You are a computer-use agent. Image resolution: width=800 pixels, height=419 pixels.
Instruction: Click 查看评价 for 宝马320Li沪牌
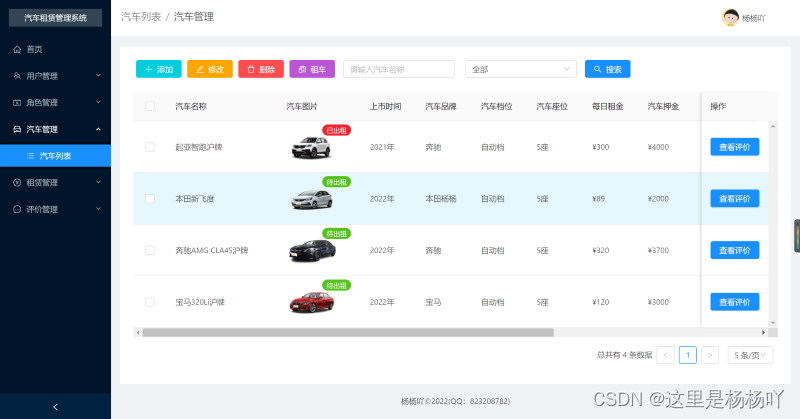pos(735,302)
